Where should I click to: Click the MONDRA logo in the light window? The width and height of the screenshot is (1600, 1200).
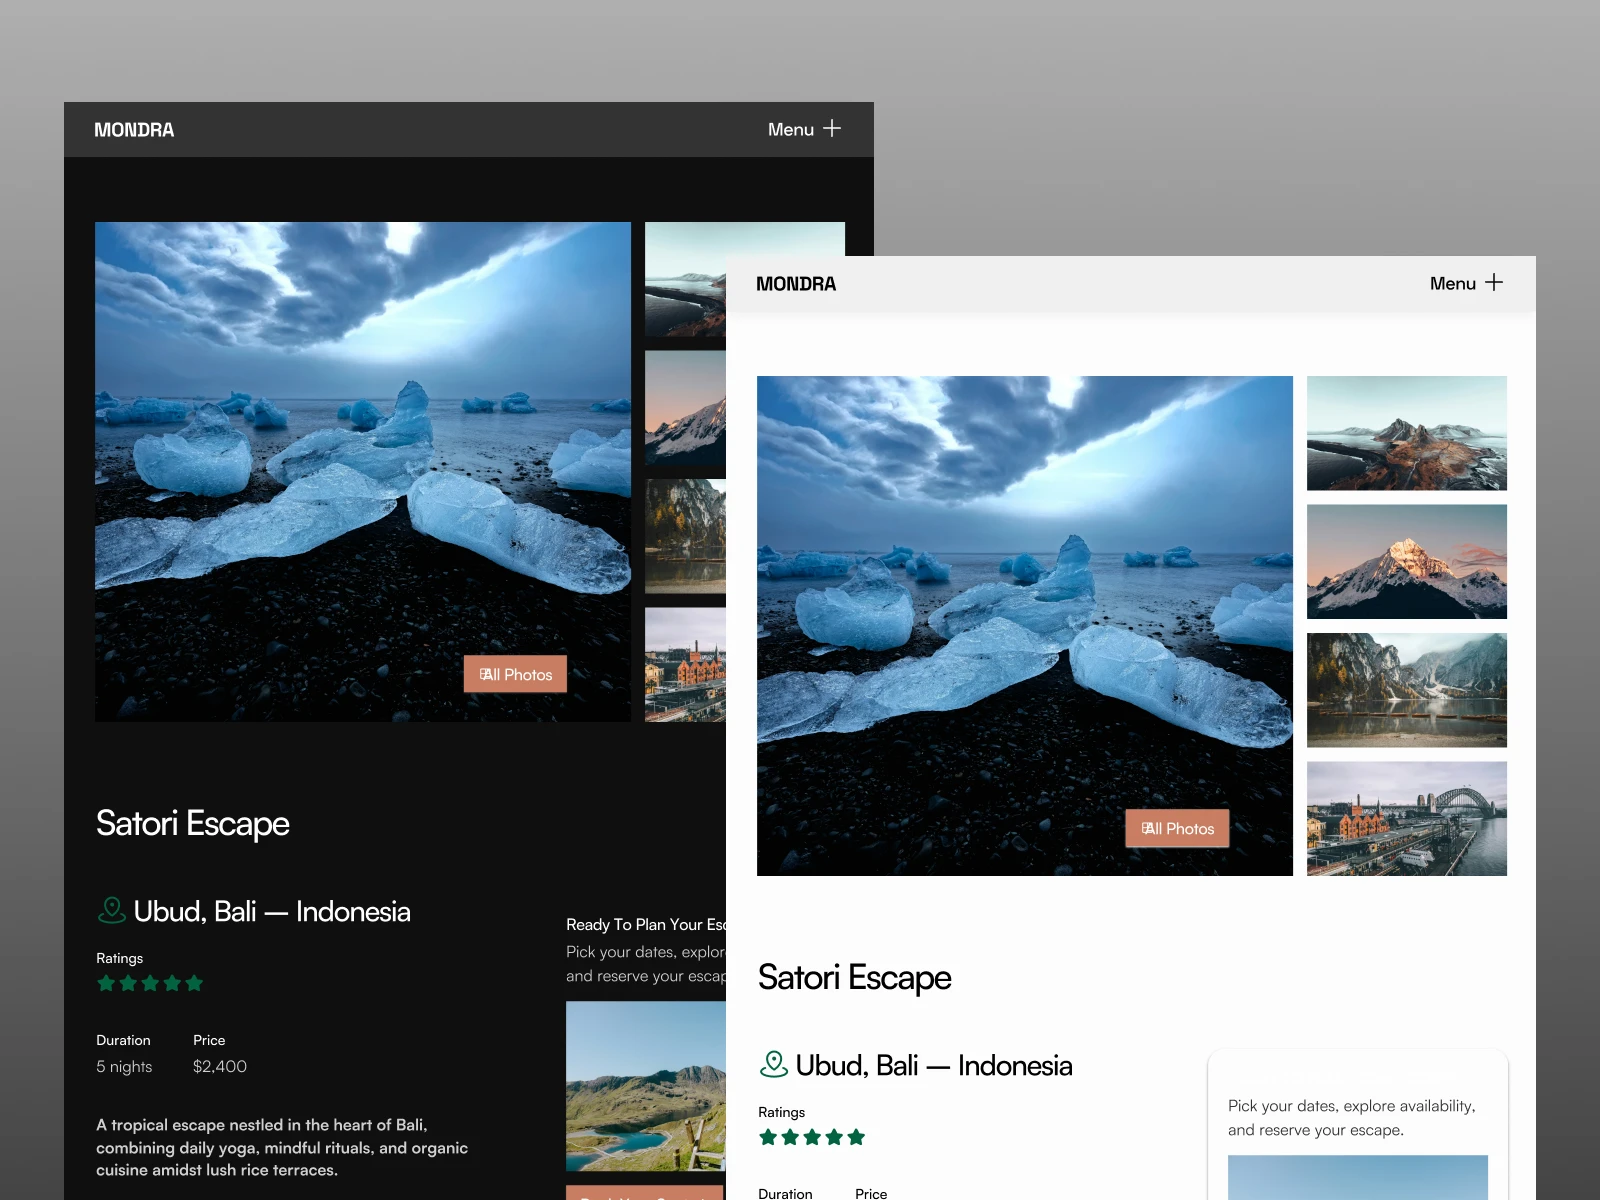pos(796,284)
